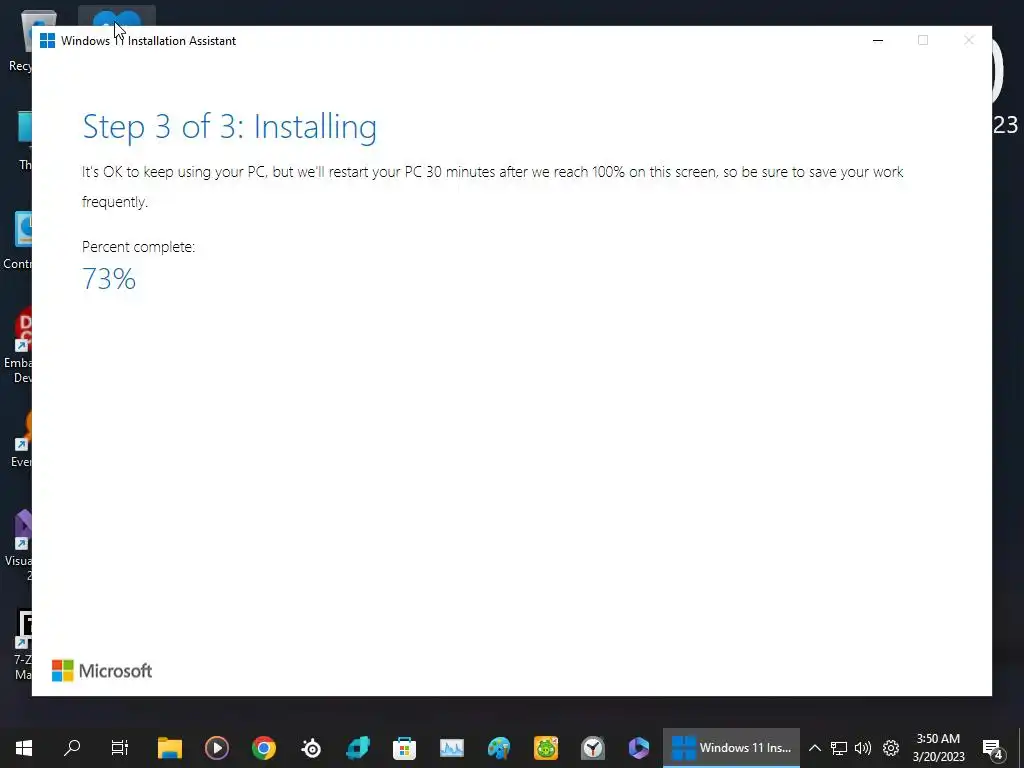The width and height of the screenshot is (1024, 768).
Task: Click the 'Step 3 of 3: Installing' heading
Action: click(229, 126)
